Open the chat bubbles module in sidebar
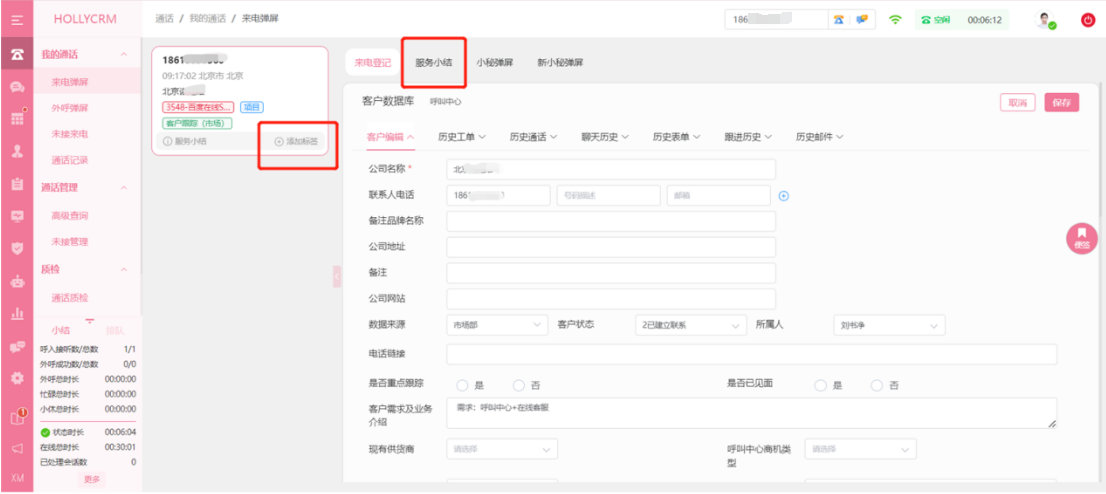The width and height of the screenshot is (1106, 494). 17,87
